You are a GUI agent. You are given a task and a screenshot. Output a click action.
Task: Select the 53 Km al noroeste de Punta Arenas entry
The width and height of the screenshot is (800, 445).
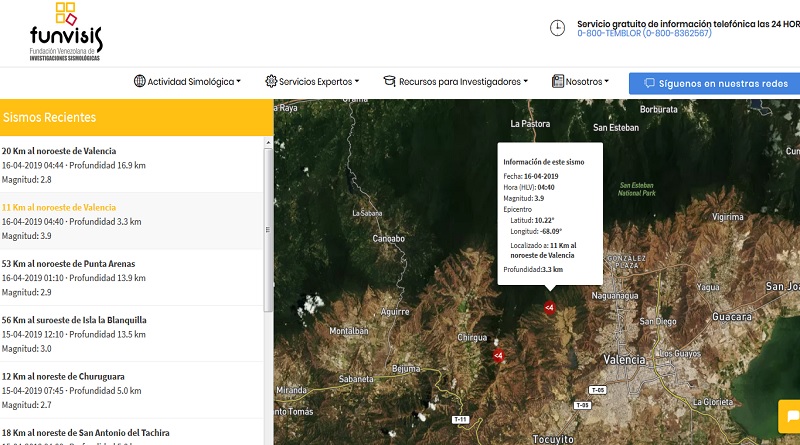coord(132,278)
